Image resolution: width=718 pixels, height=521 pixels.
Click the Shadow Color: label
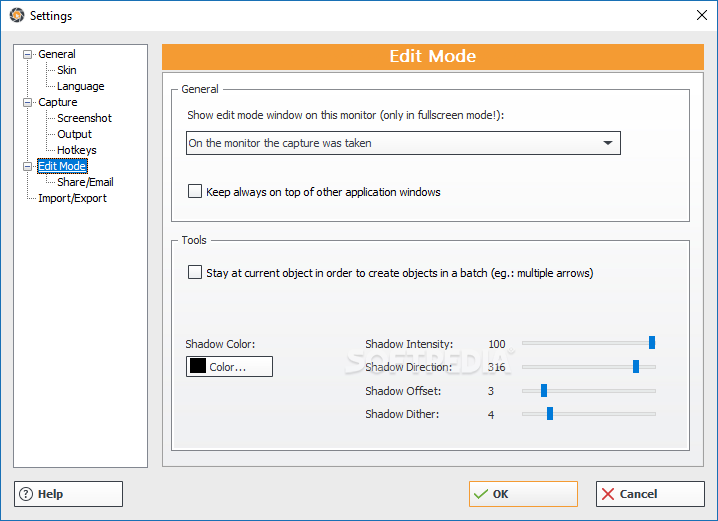pos(220,344)
